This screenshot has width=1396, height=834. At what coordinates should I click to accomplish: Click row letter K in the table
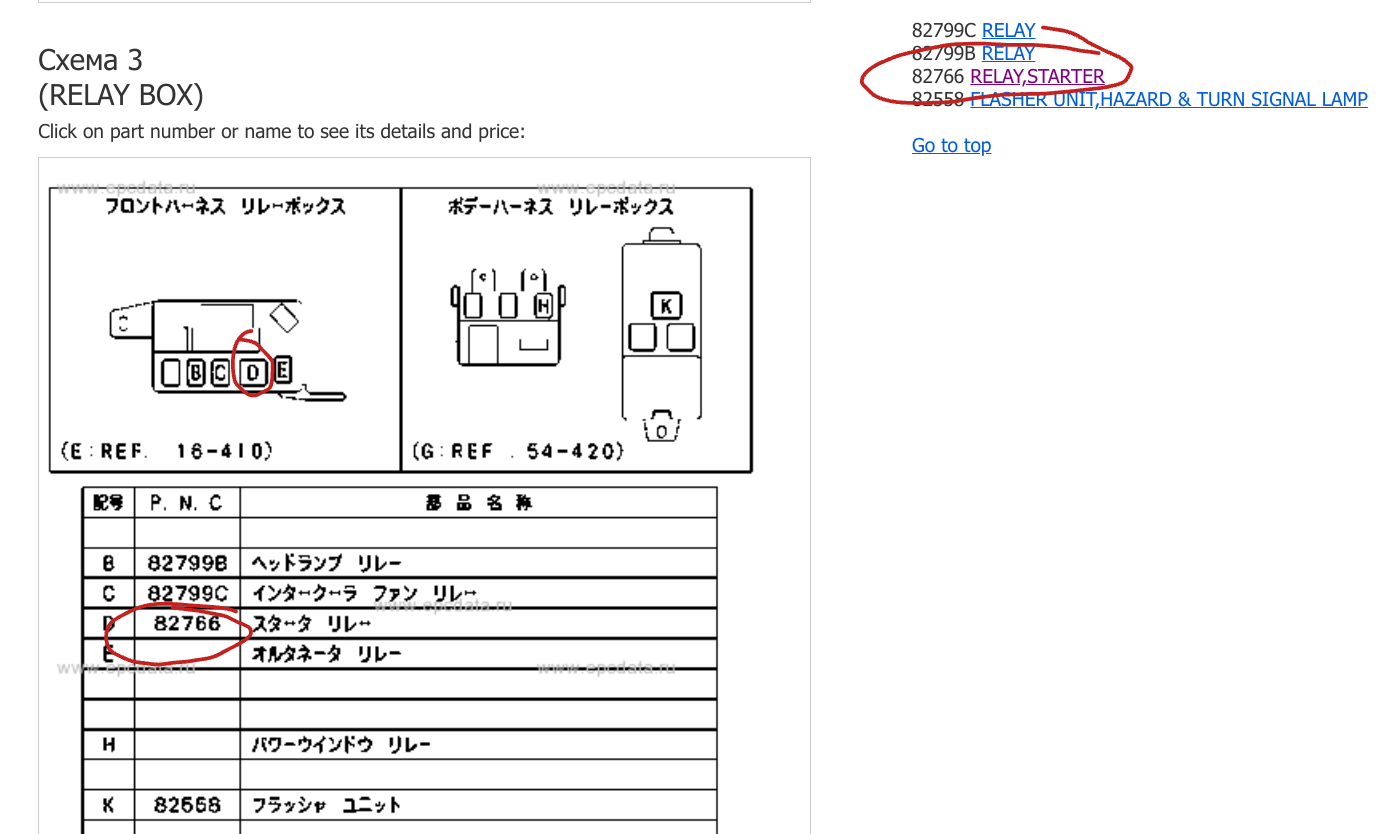tap(108, 805)
